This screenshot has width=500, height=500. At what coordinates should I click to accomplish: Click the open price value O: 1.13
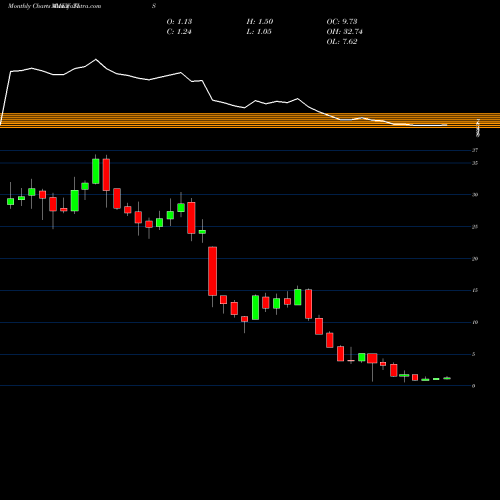point(179,22)
